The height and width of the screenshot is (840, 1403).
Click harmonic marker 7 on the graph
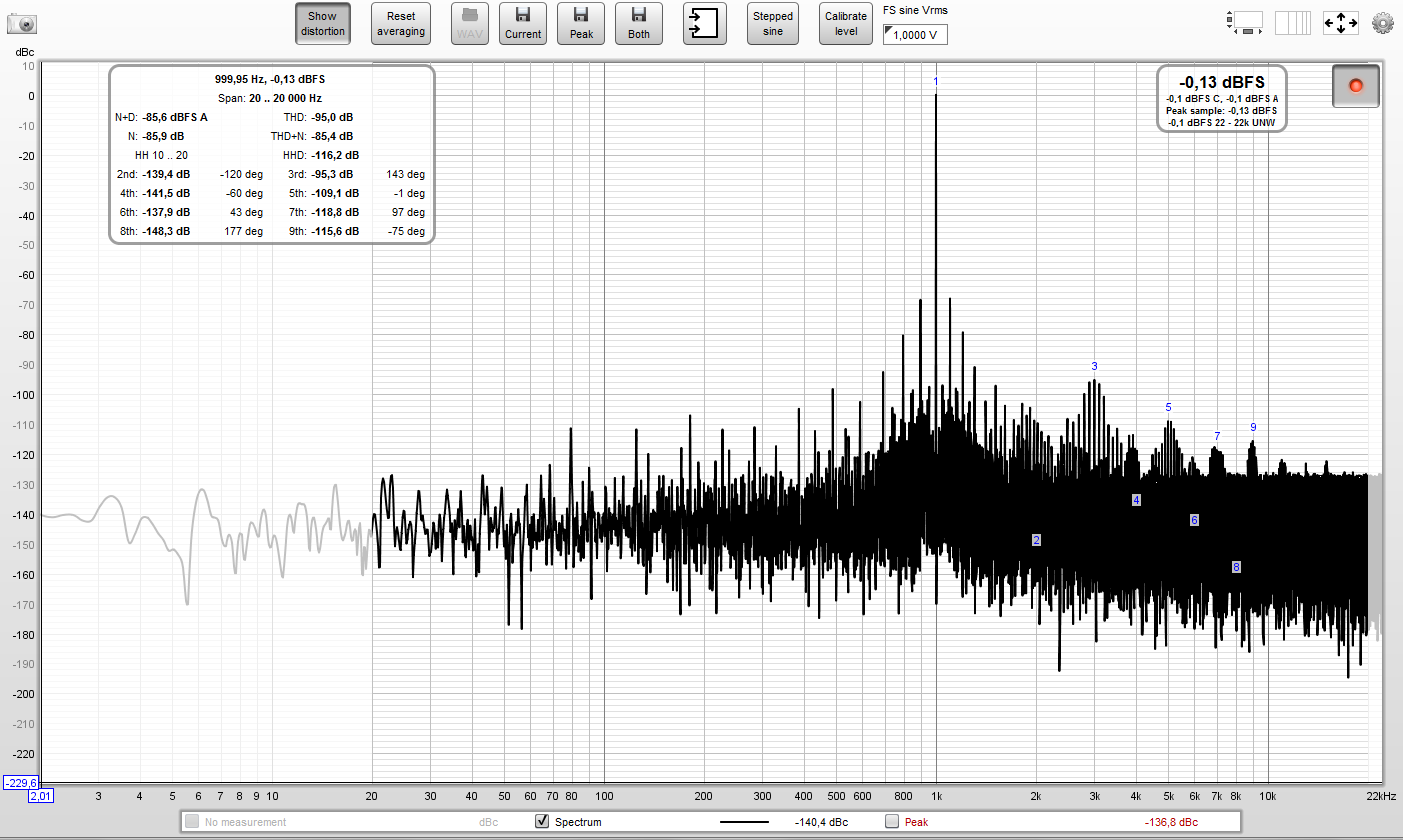tap(1217, 436)
